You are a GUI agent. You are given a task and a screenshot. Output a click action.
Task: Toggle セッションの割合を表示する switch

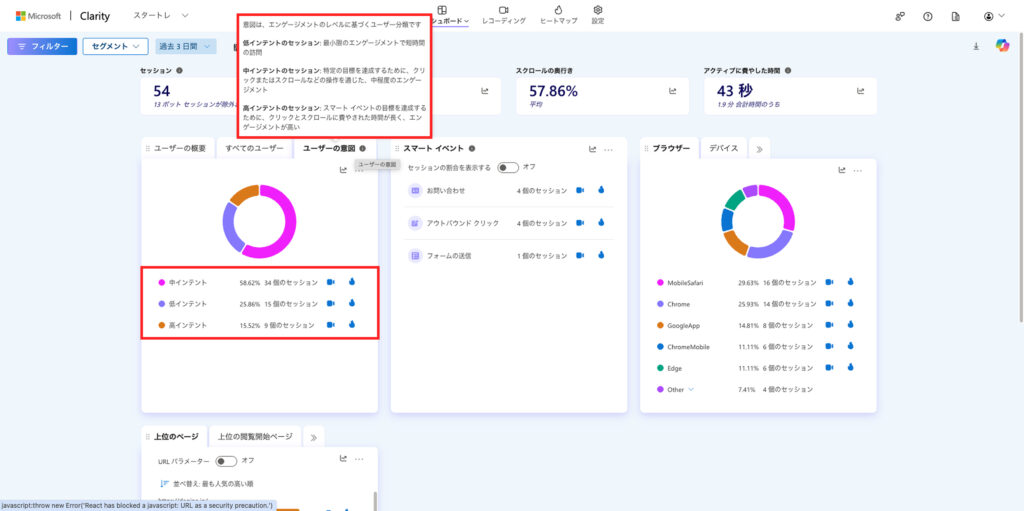click(508, 167)
